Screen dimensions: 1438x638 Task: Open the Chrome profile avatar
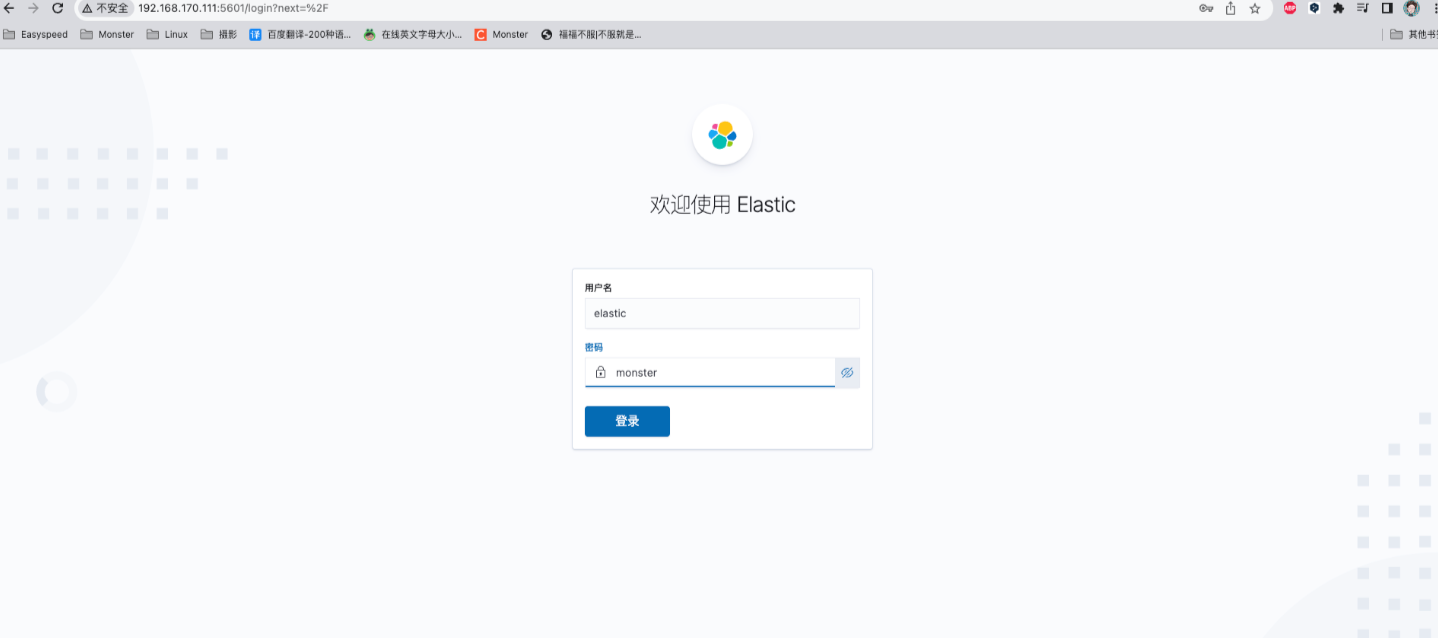pyautogui.click(x=1411, y=8)
